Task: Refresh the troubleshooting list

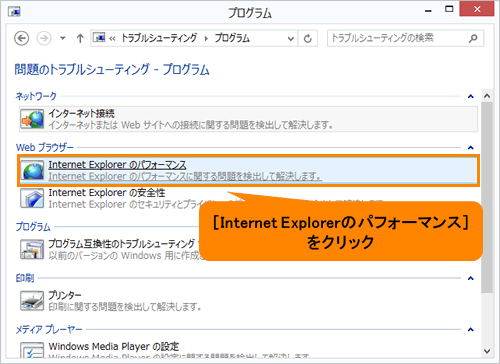Action: [x=308, y=39]
